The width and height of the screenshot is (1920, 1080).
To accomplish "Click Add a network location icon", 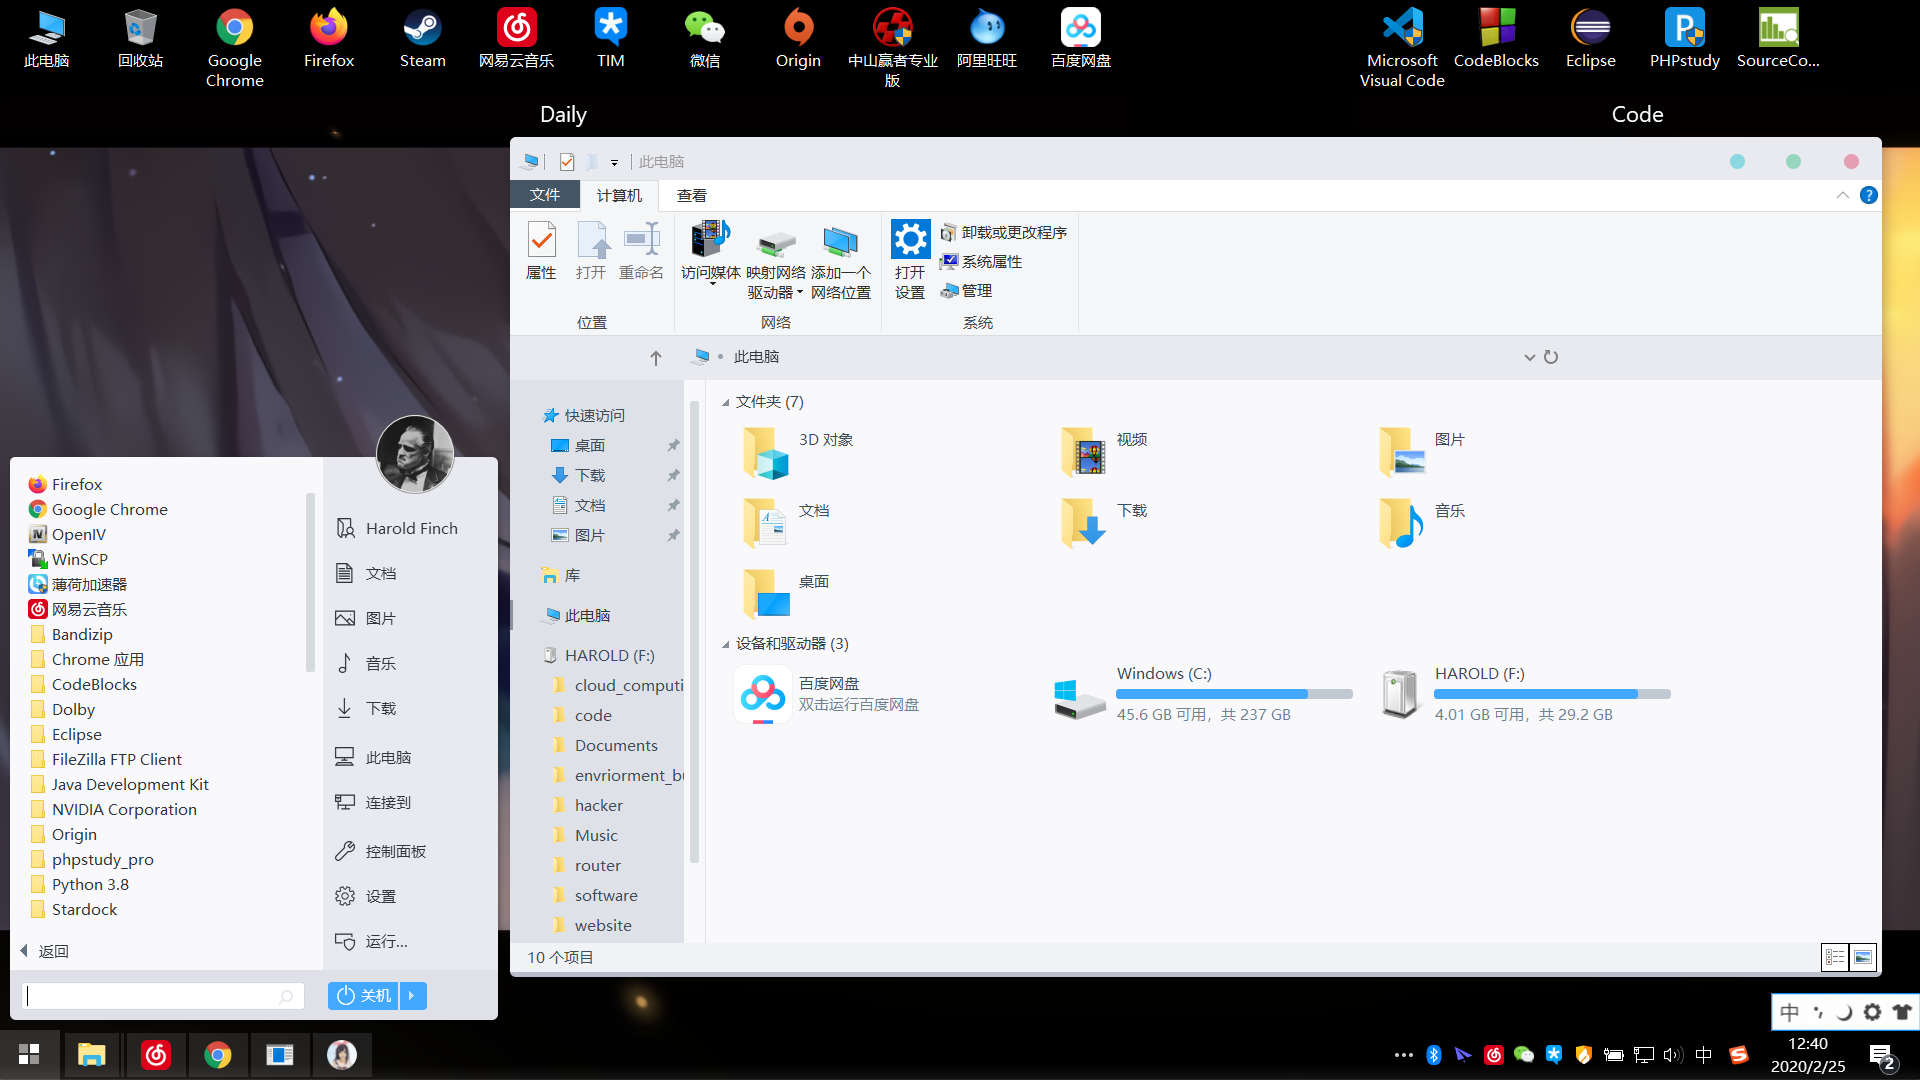I will [840, 243].
